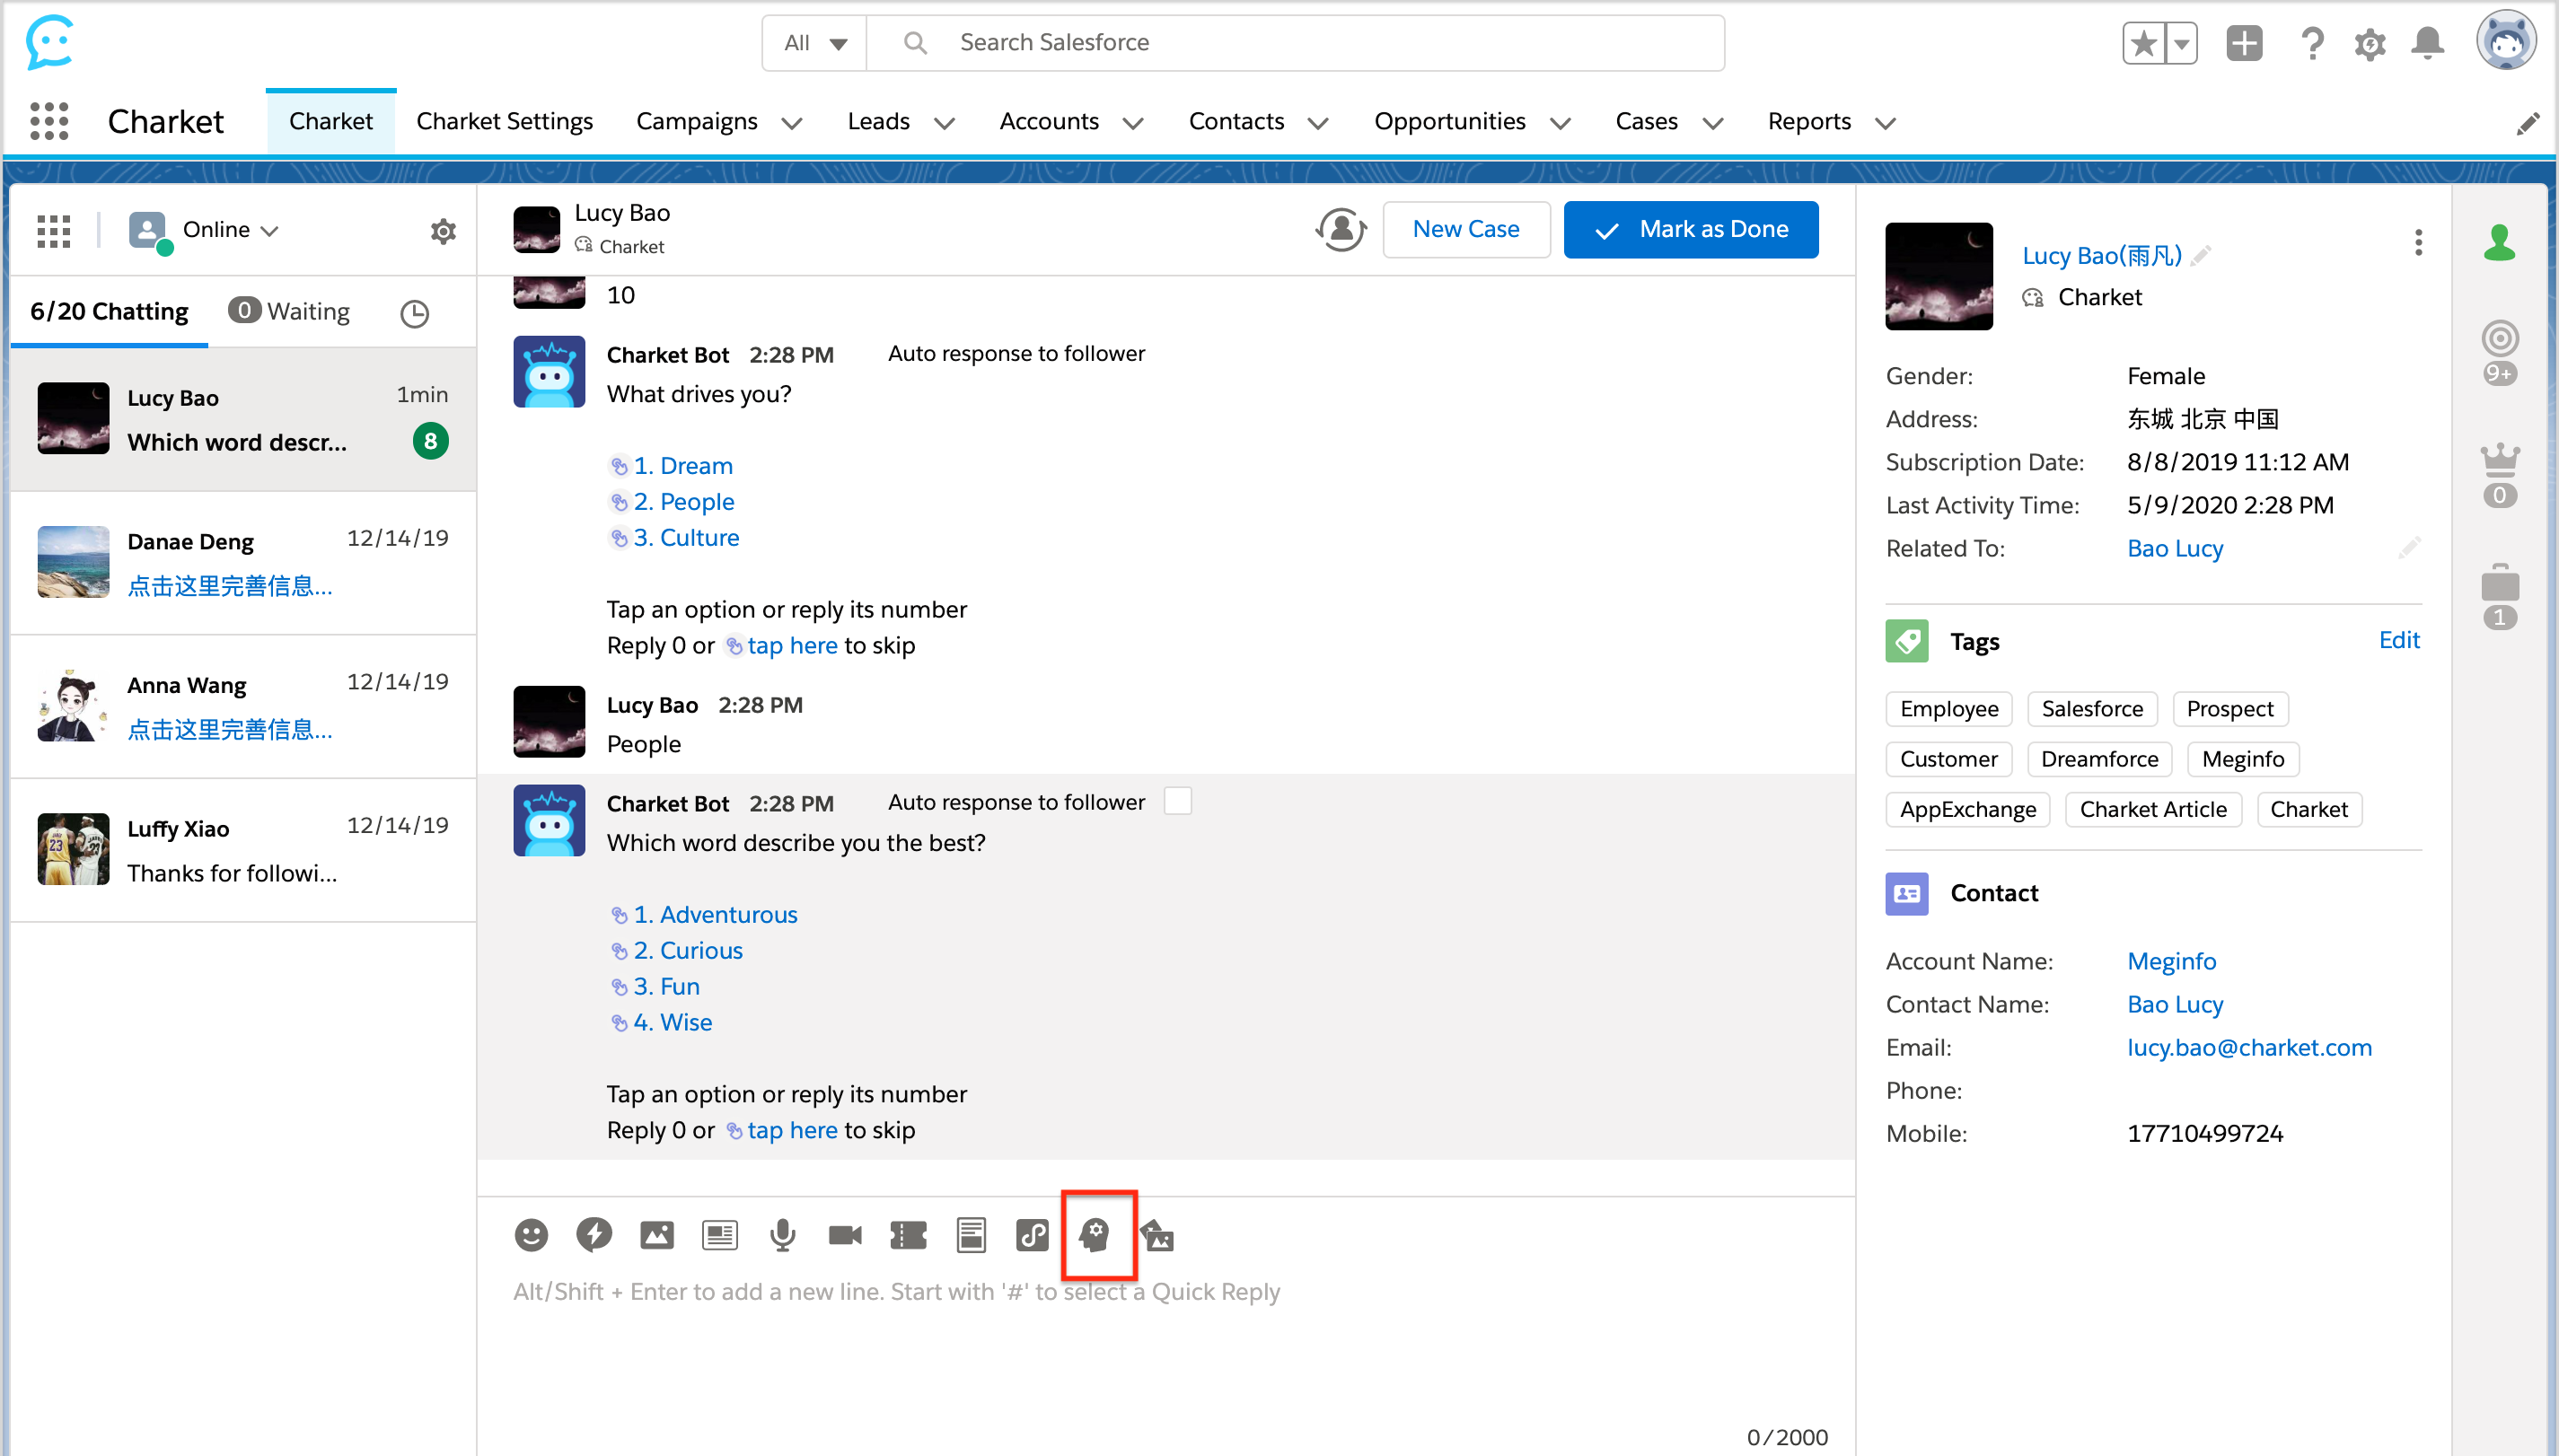
Task: Select the microphone voice message icon
Action: coord(782,1235)
